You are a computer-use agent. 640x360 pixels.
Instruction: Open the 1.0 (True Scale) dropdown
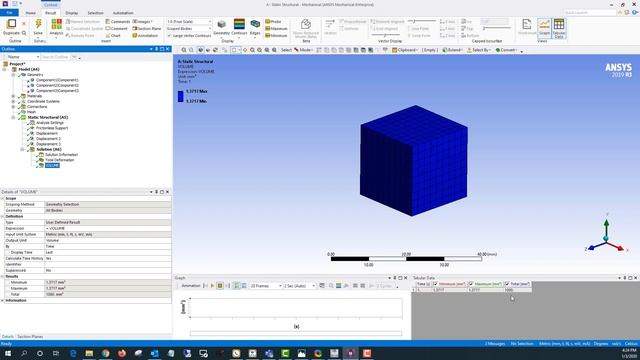click(189, 21)
